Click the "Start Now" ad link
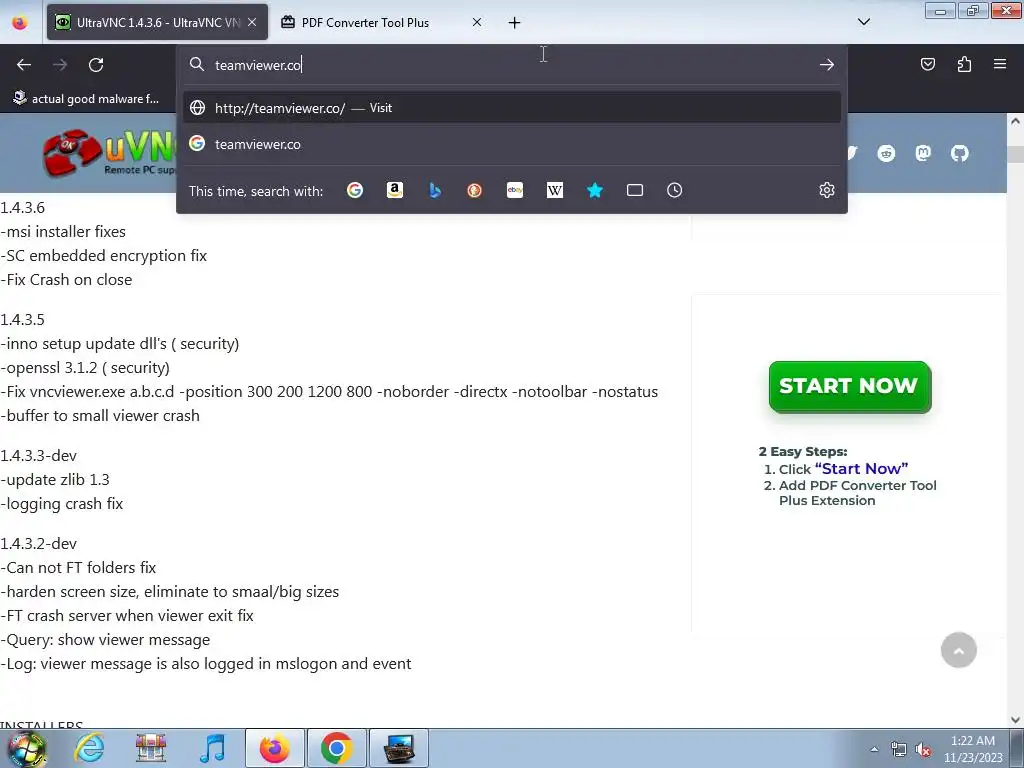 (x=861, y=468)
